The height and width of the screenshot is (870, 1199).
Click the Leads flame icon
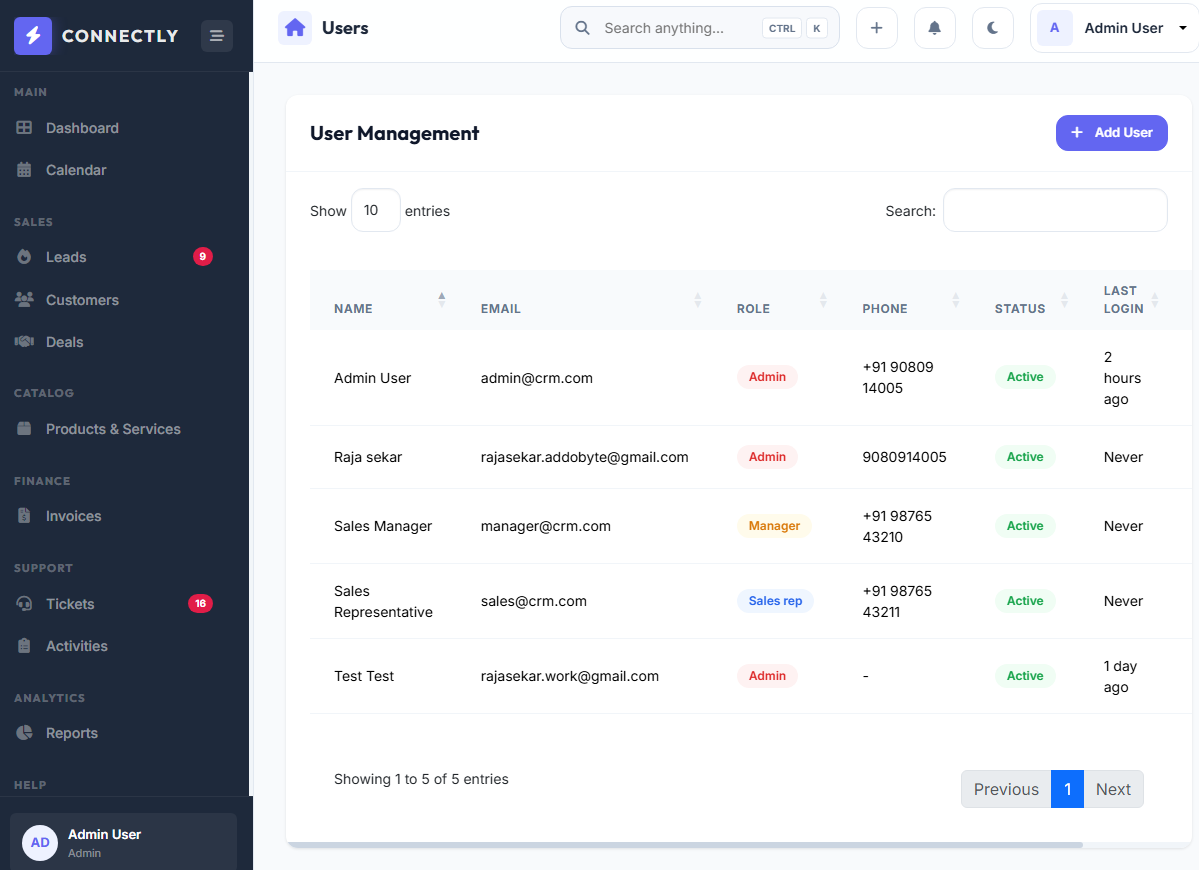pyautogui.click(x=24, y=257)
